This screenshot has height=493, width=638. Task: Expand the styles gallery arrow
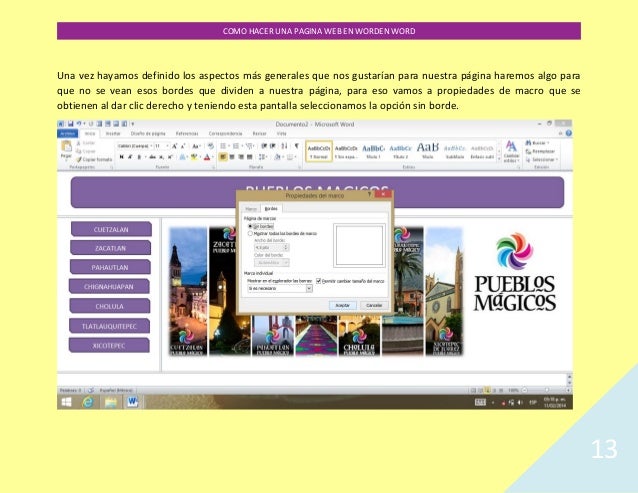coord(499,159)
